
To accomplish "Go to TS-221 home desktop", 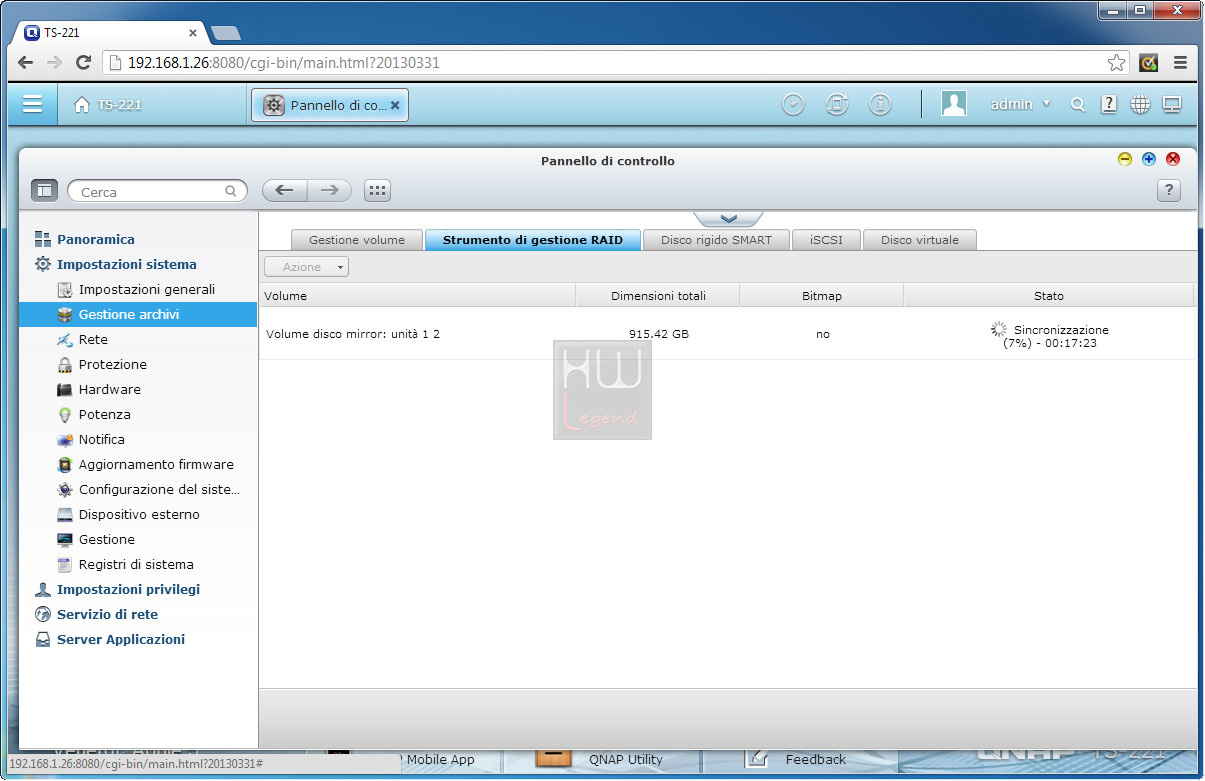I will pyautogui.click(x=108, y=104).
